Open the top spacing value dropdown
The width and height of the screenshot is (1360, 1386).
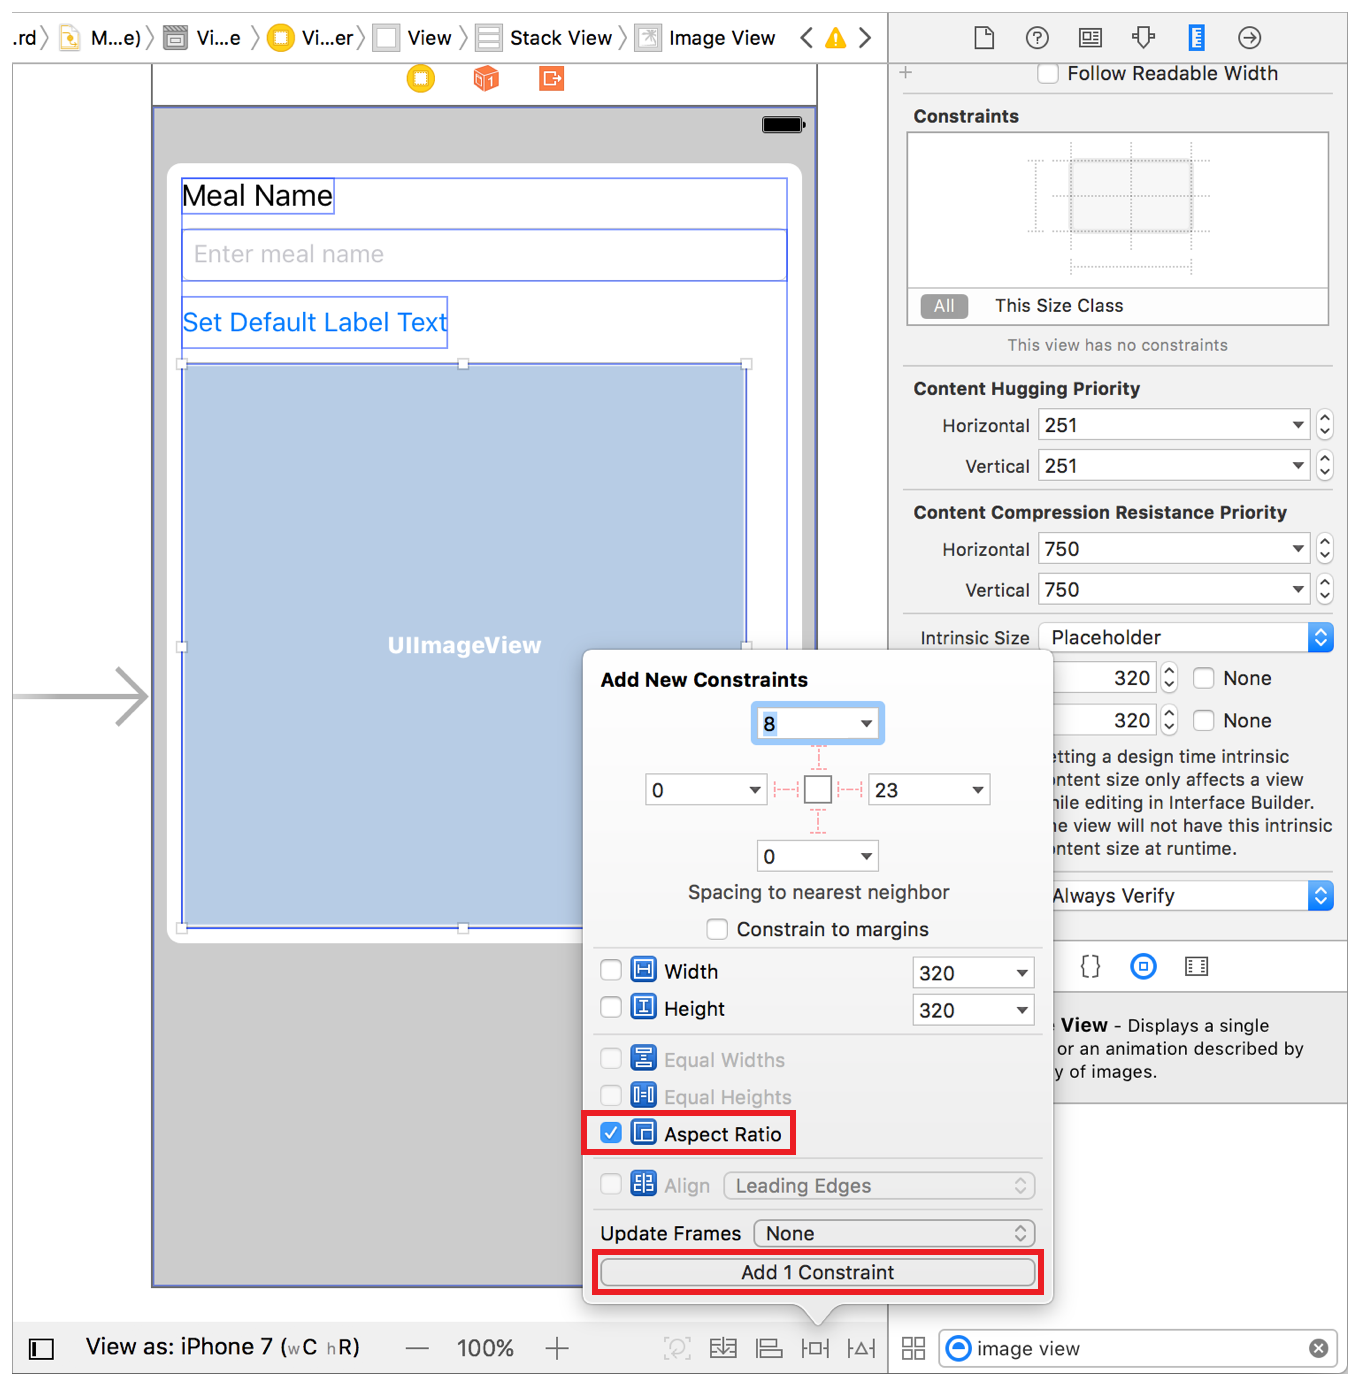[866, 723]
